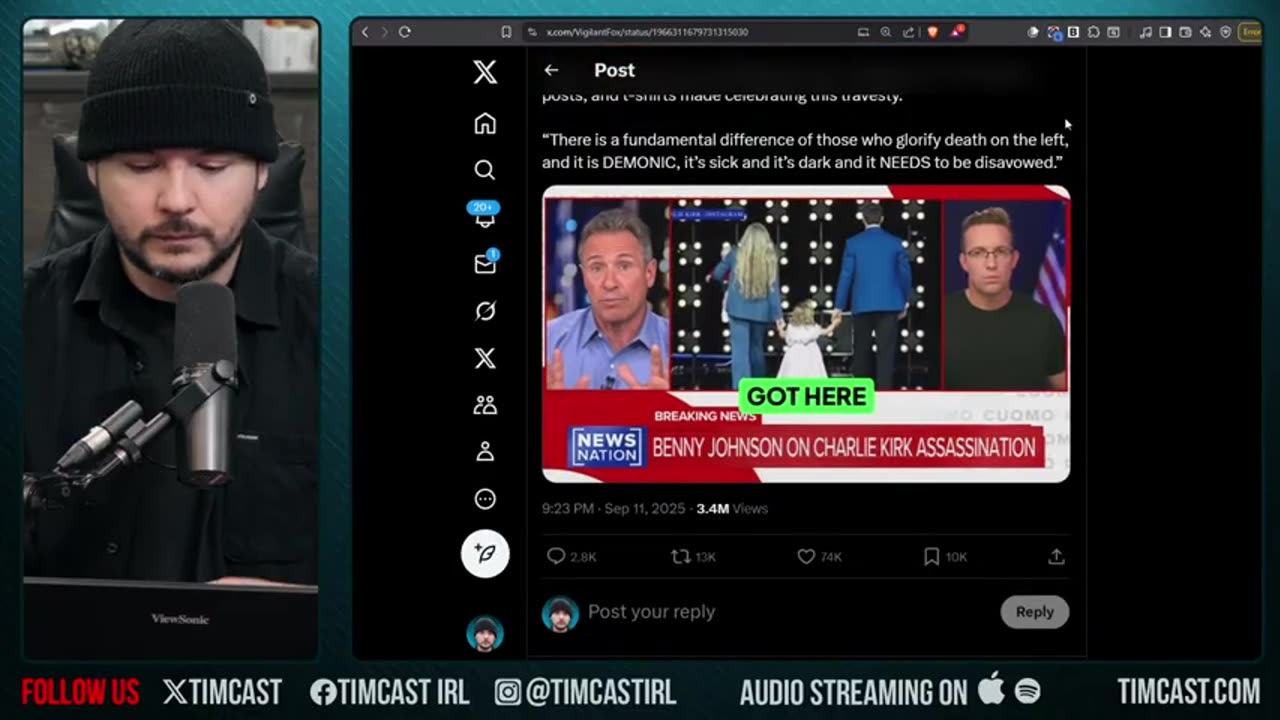Click the zoom magnifier in address bar
1280x720 pixels.
(x=885, y=32)
